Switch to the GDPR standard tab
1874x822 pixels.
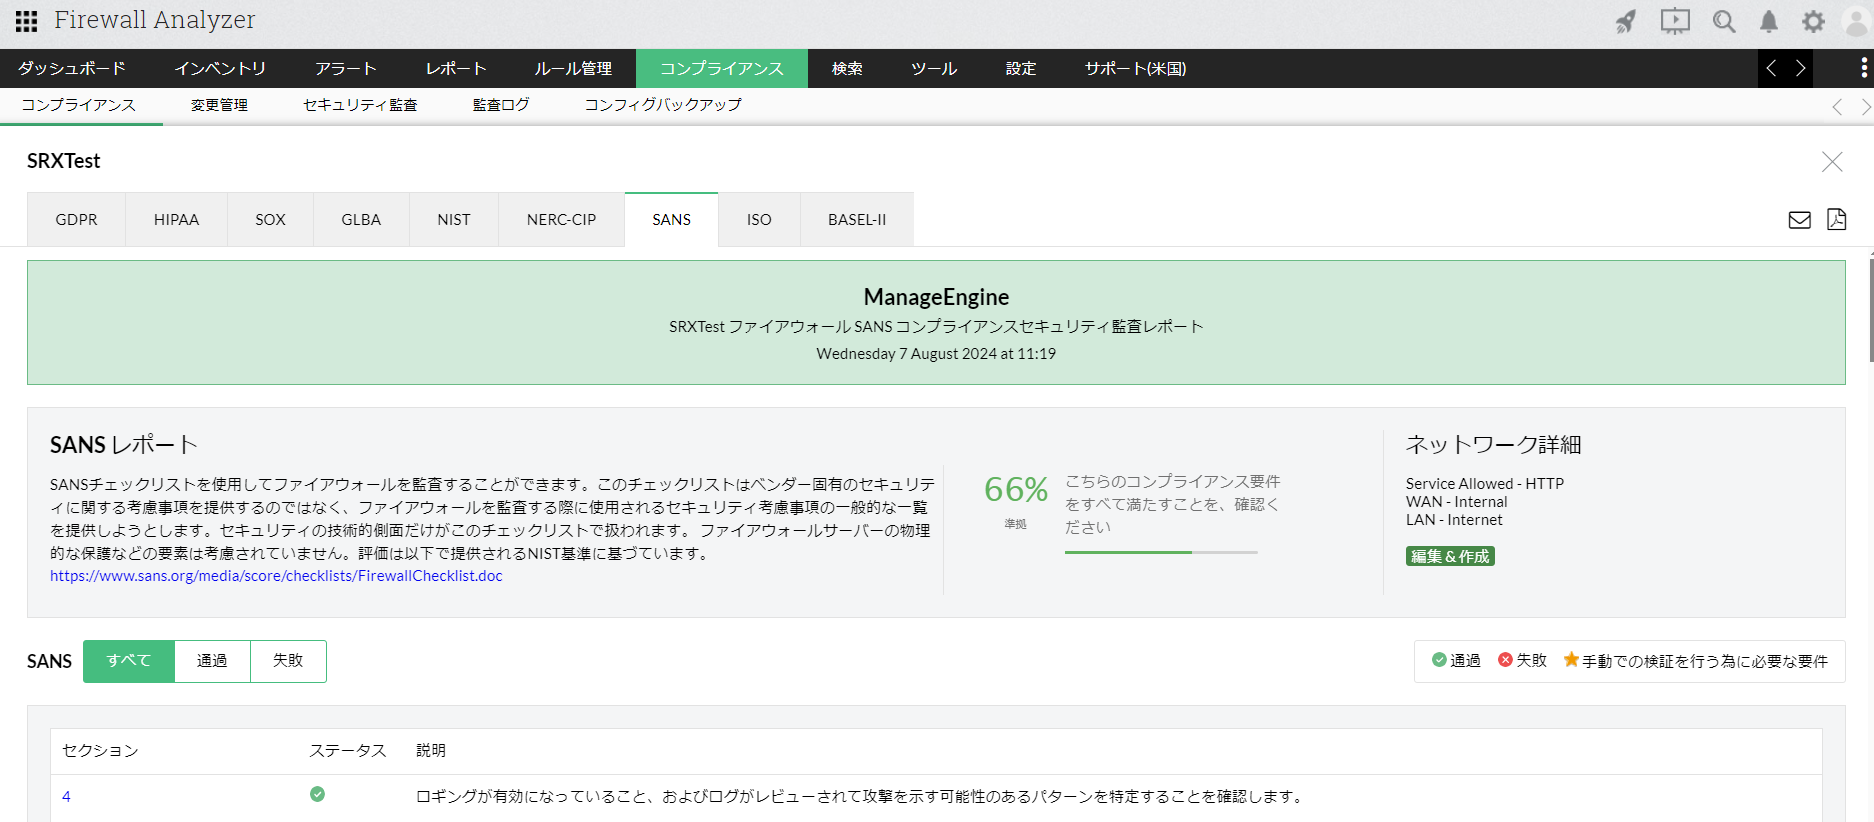(77, 220)
